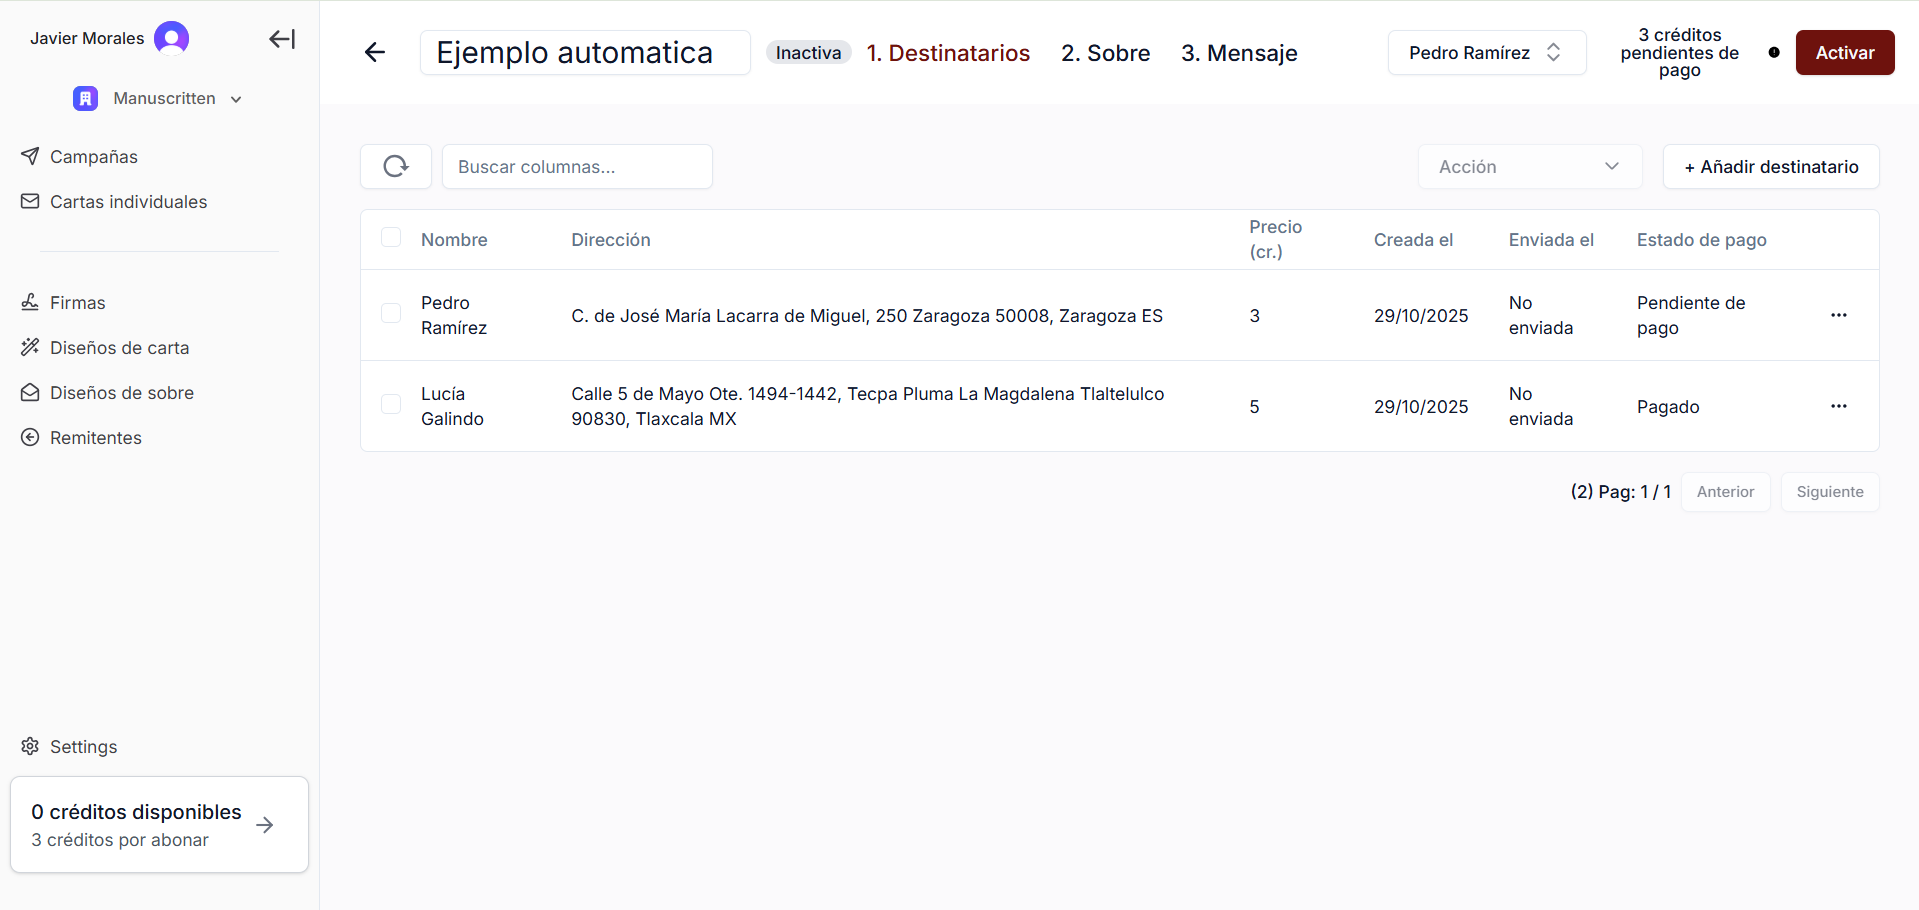Click the Pendiente de pago status cell
The width and height of the screenshot is (1919, 910).
[1690, 315]
